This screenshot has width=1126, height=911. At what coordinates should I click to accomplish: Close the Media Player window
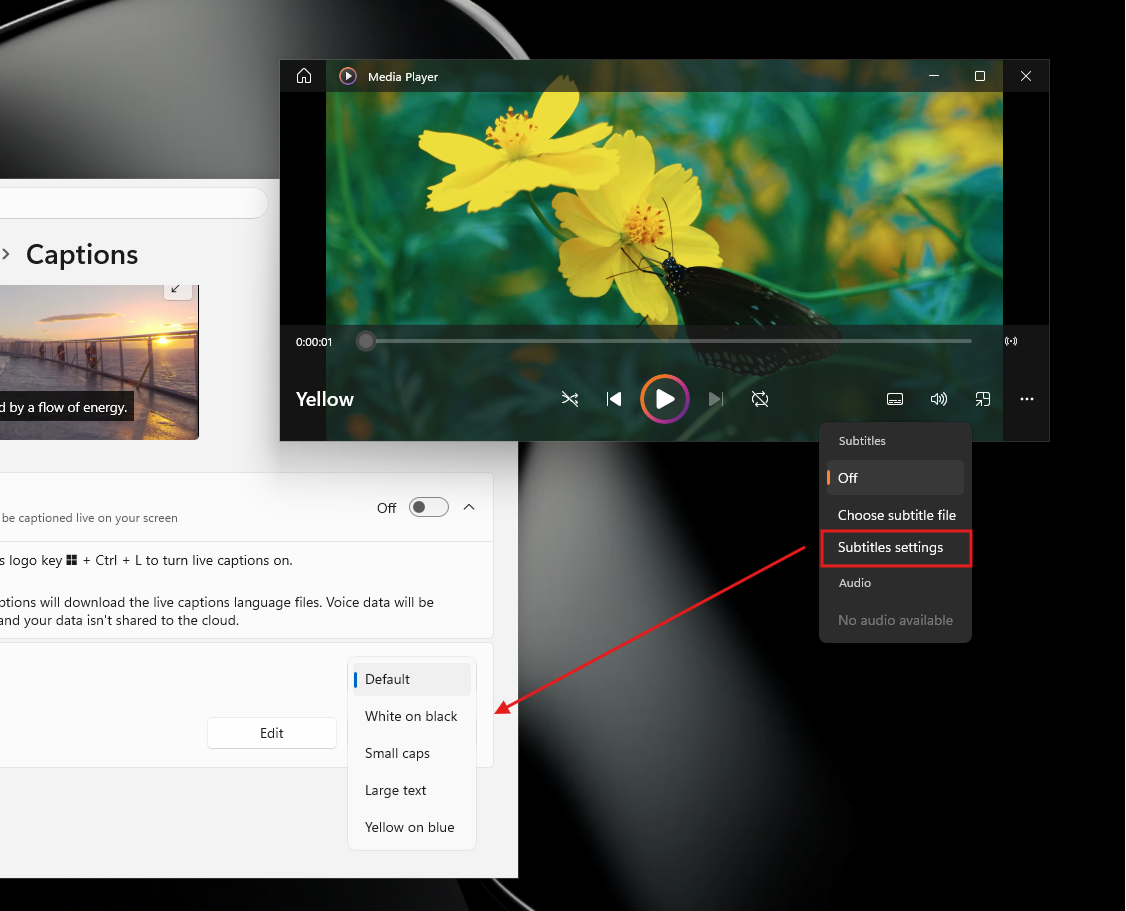1025,76
